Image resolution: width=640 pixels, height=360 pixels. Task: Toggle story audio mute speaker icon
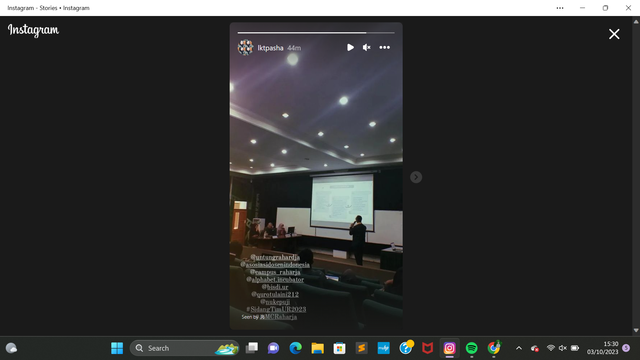(367, 47)
